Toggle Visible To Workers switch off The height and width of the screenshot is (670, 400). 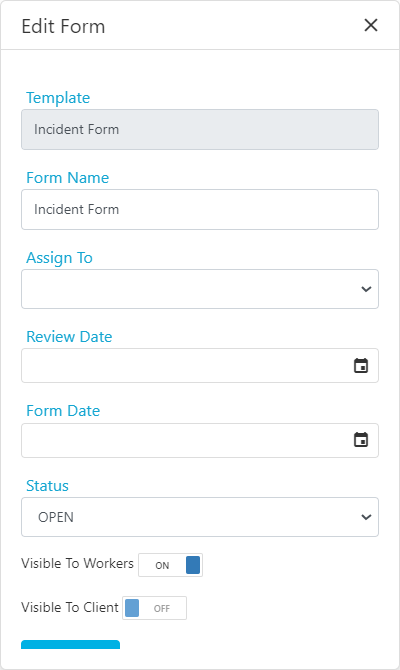coord(171,565)
